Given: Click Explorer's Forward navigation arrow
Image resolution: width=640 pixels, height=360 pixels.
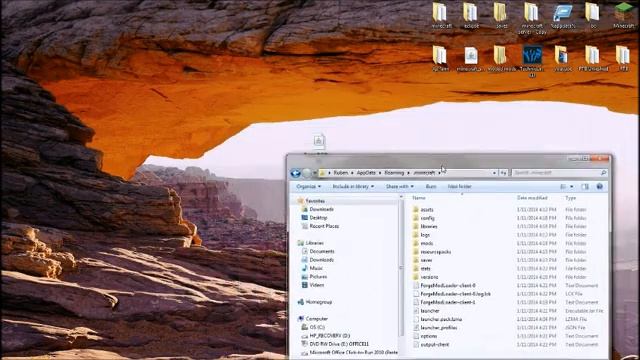Looking at the screenshot, I should coord(307,173).
